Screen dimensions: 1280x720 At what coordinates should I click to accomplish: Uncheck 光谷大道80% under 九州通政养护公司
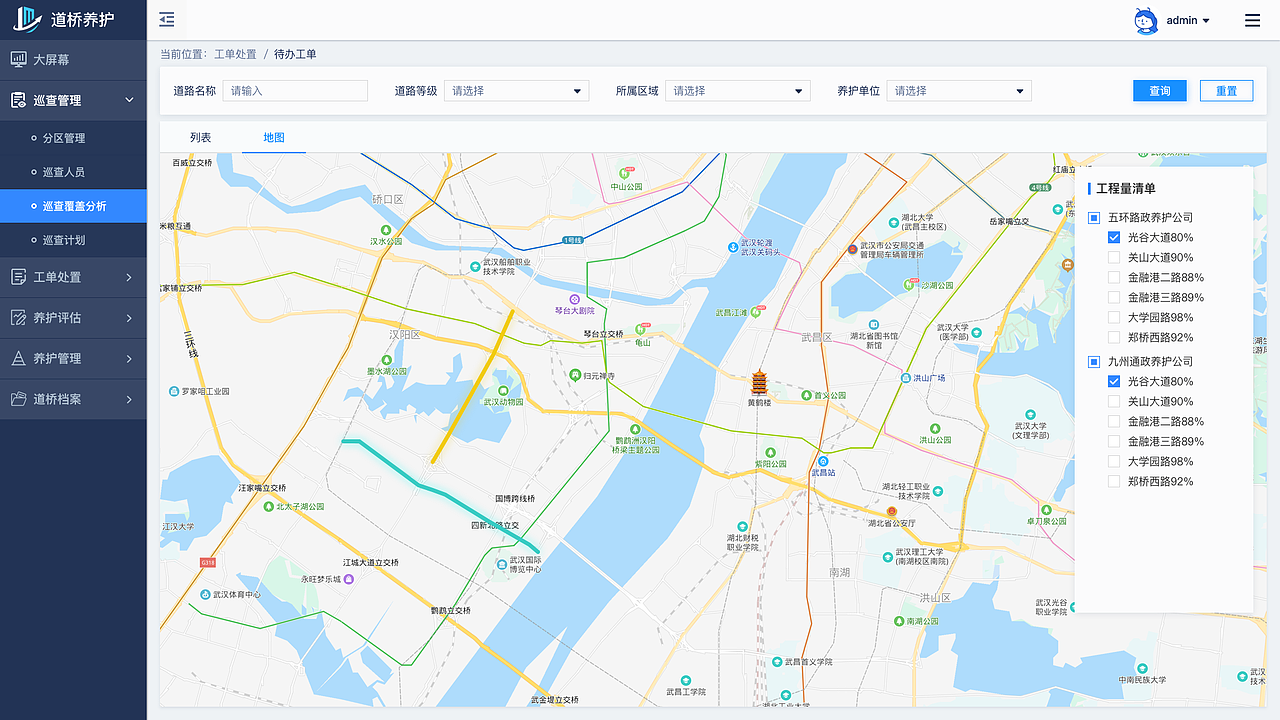click(1114, 381)
